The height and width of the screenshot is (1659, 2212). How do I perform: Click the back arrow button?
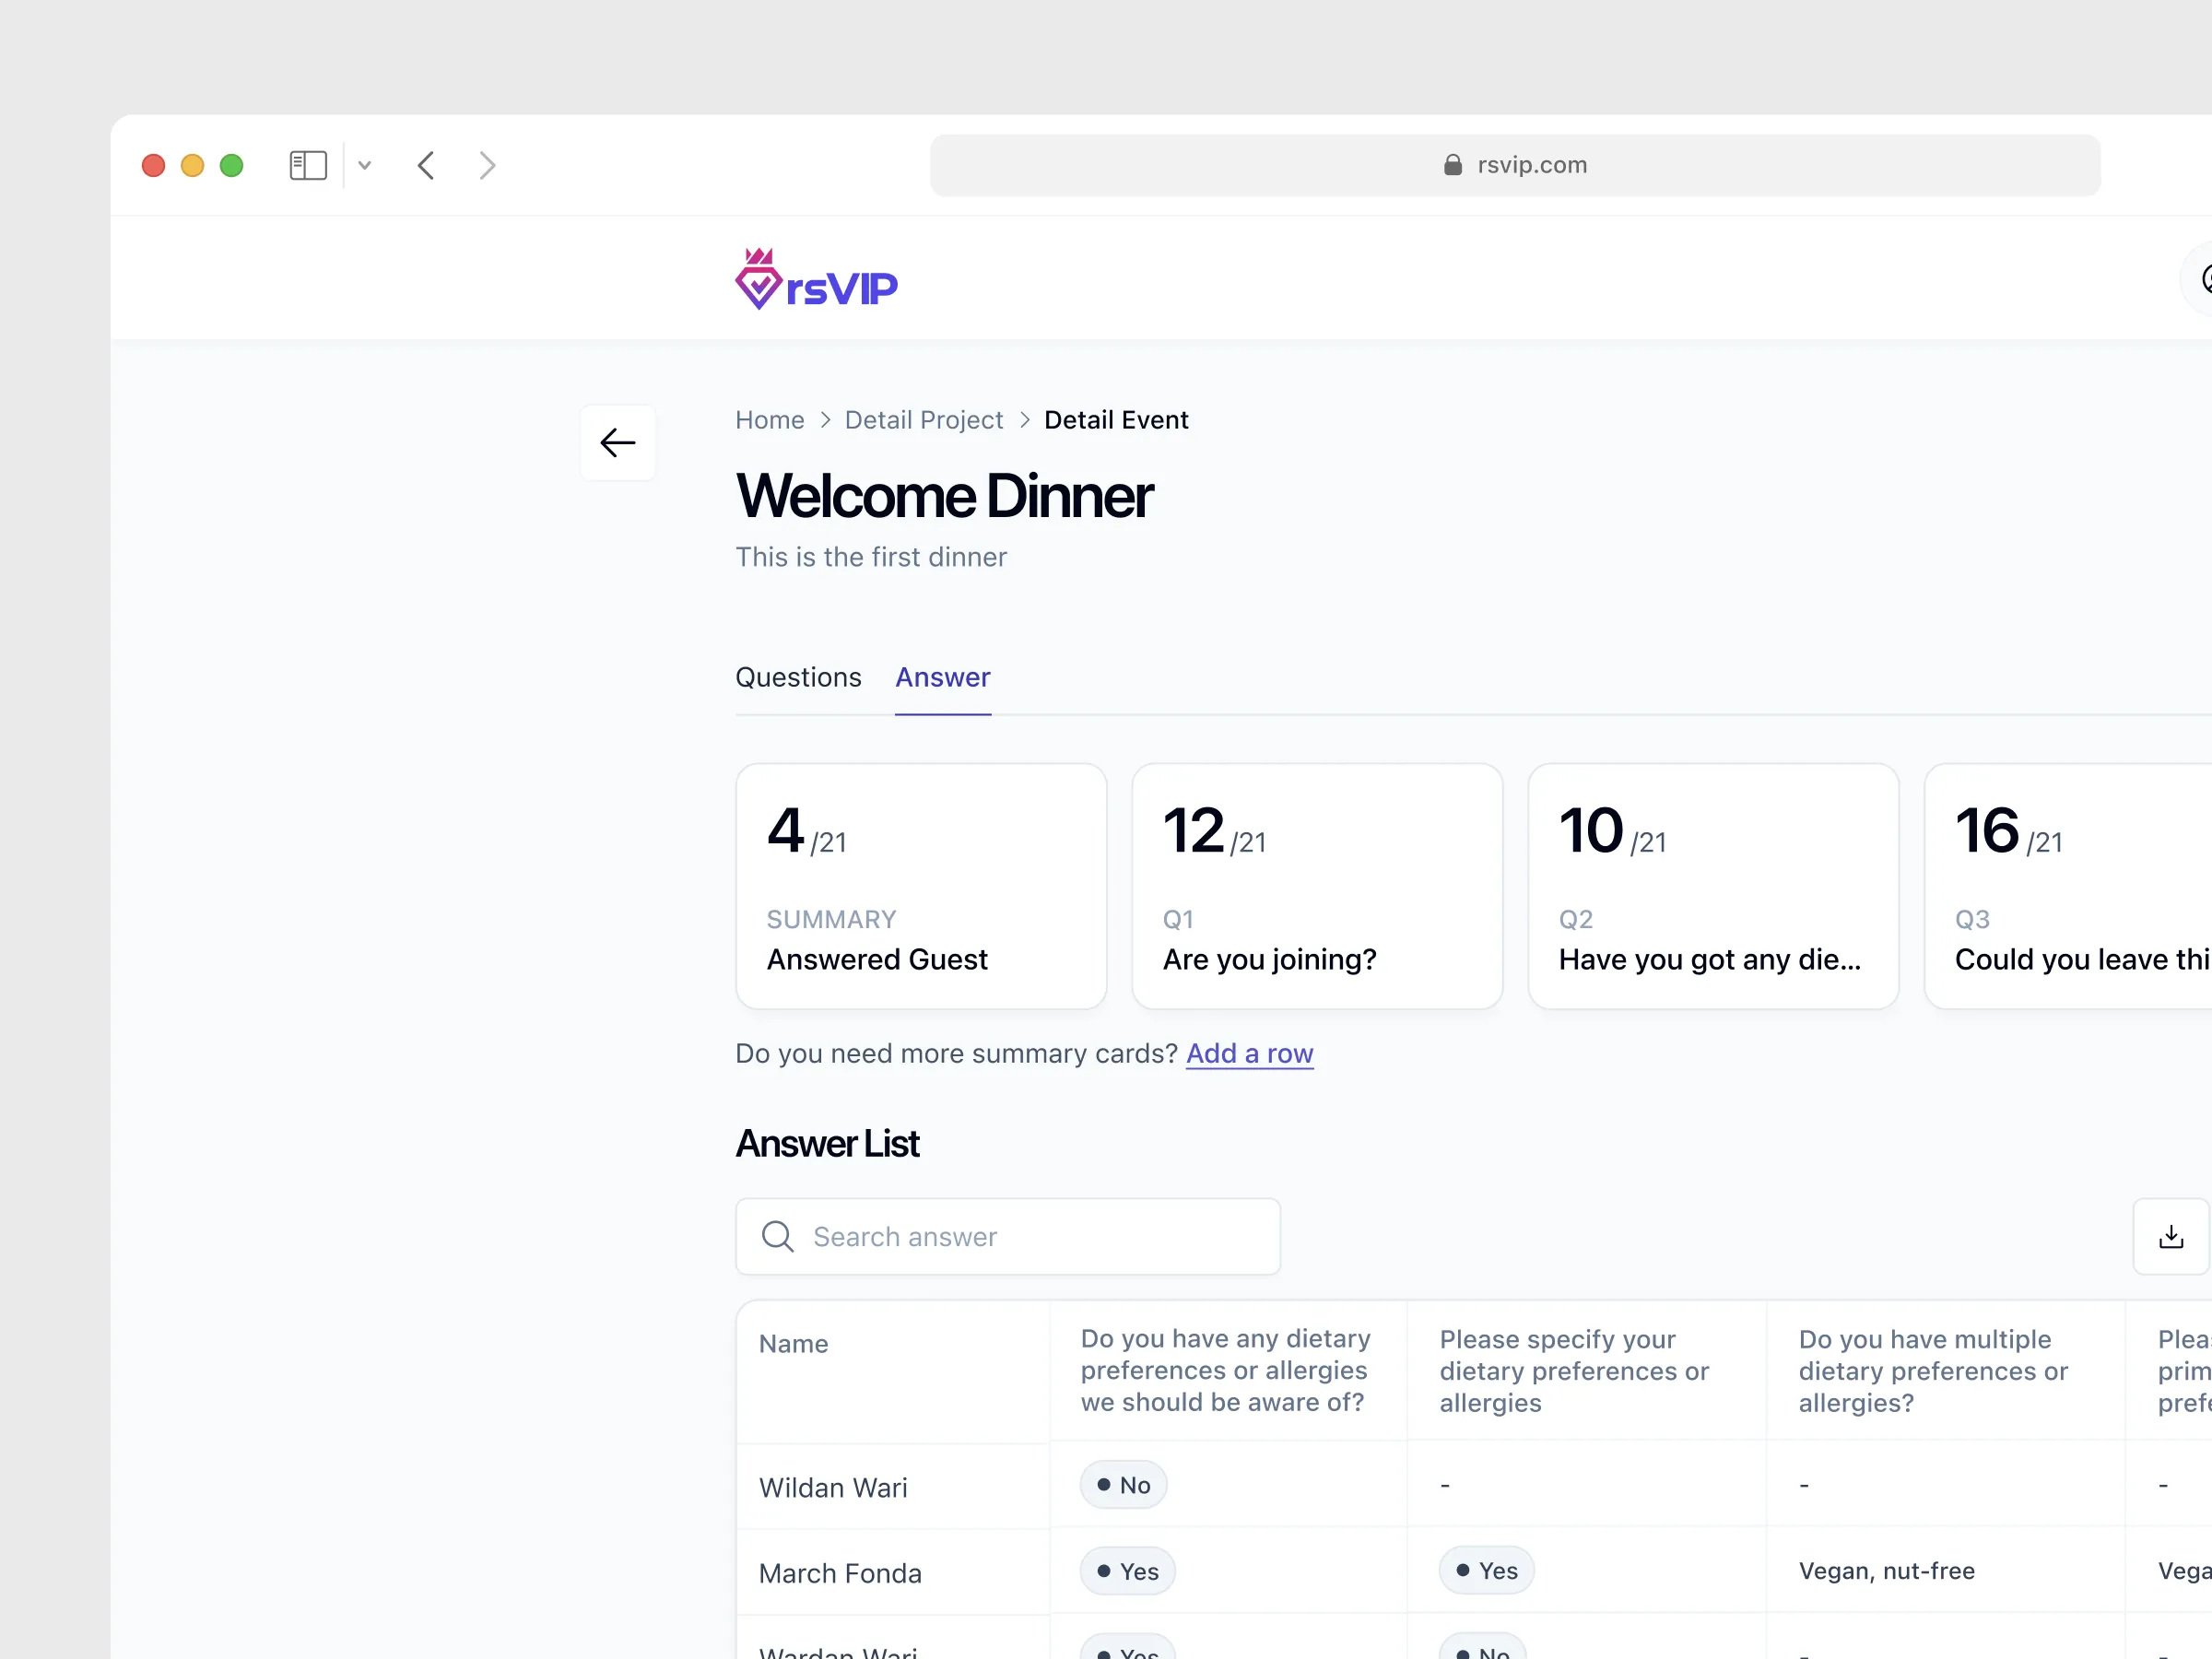pos(617,442)
